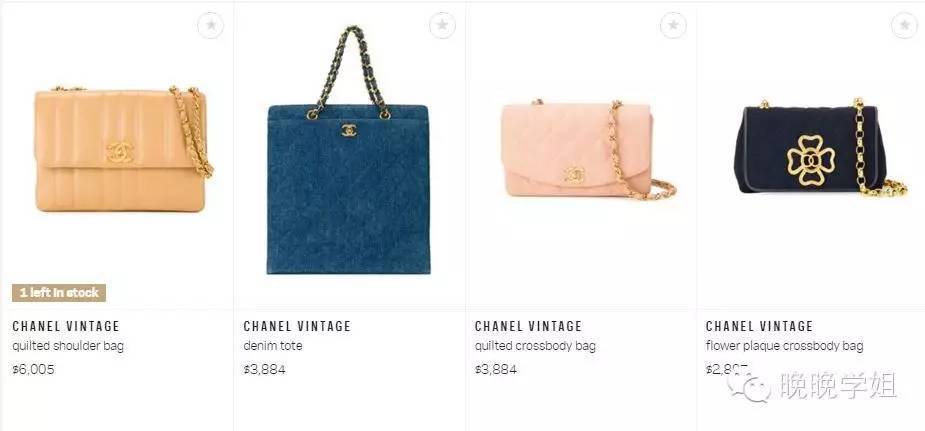Click Chanel Vintage brand above denim tote

click(x=297, y=326)
